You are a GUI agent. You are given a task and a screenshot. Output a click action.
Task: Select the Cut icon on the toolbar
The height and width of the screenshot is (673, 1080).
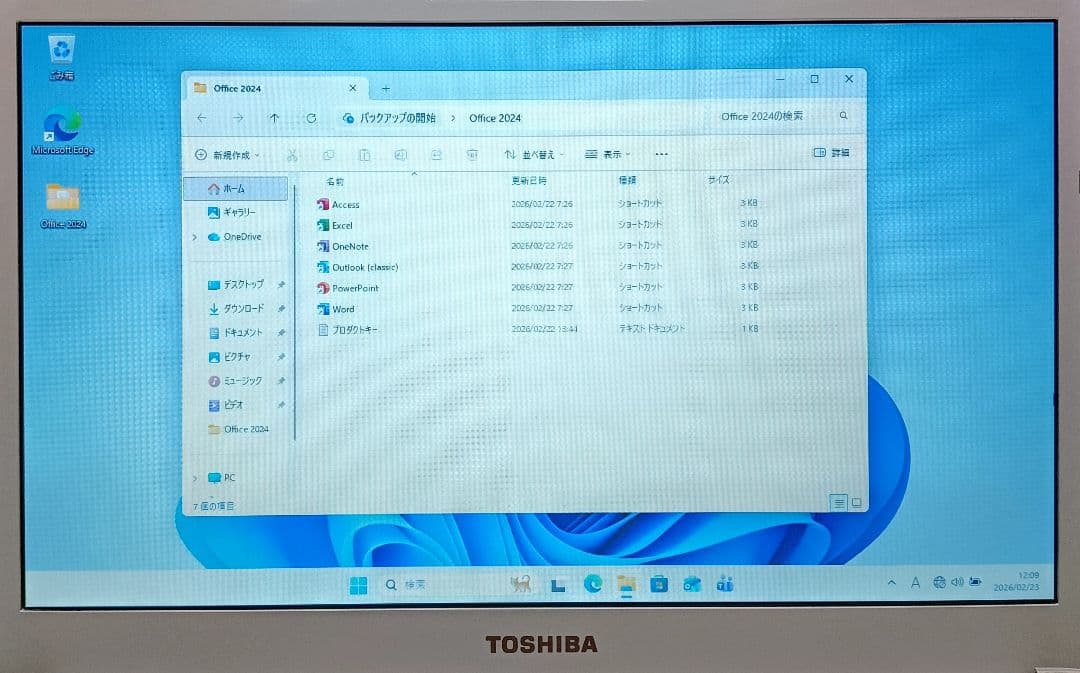(294, 155)
